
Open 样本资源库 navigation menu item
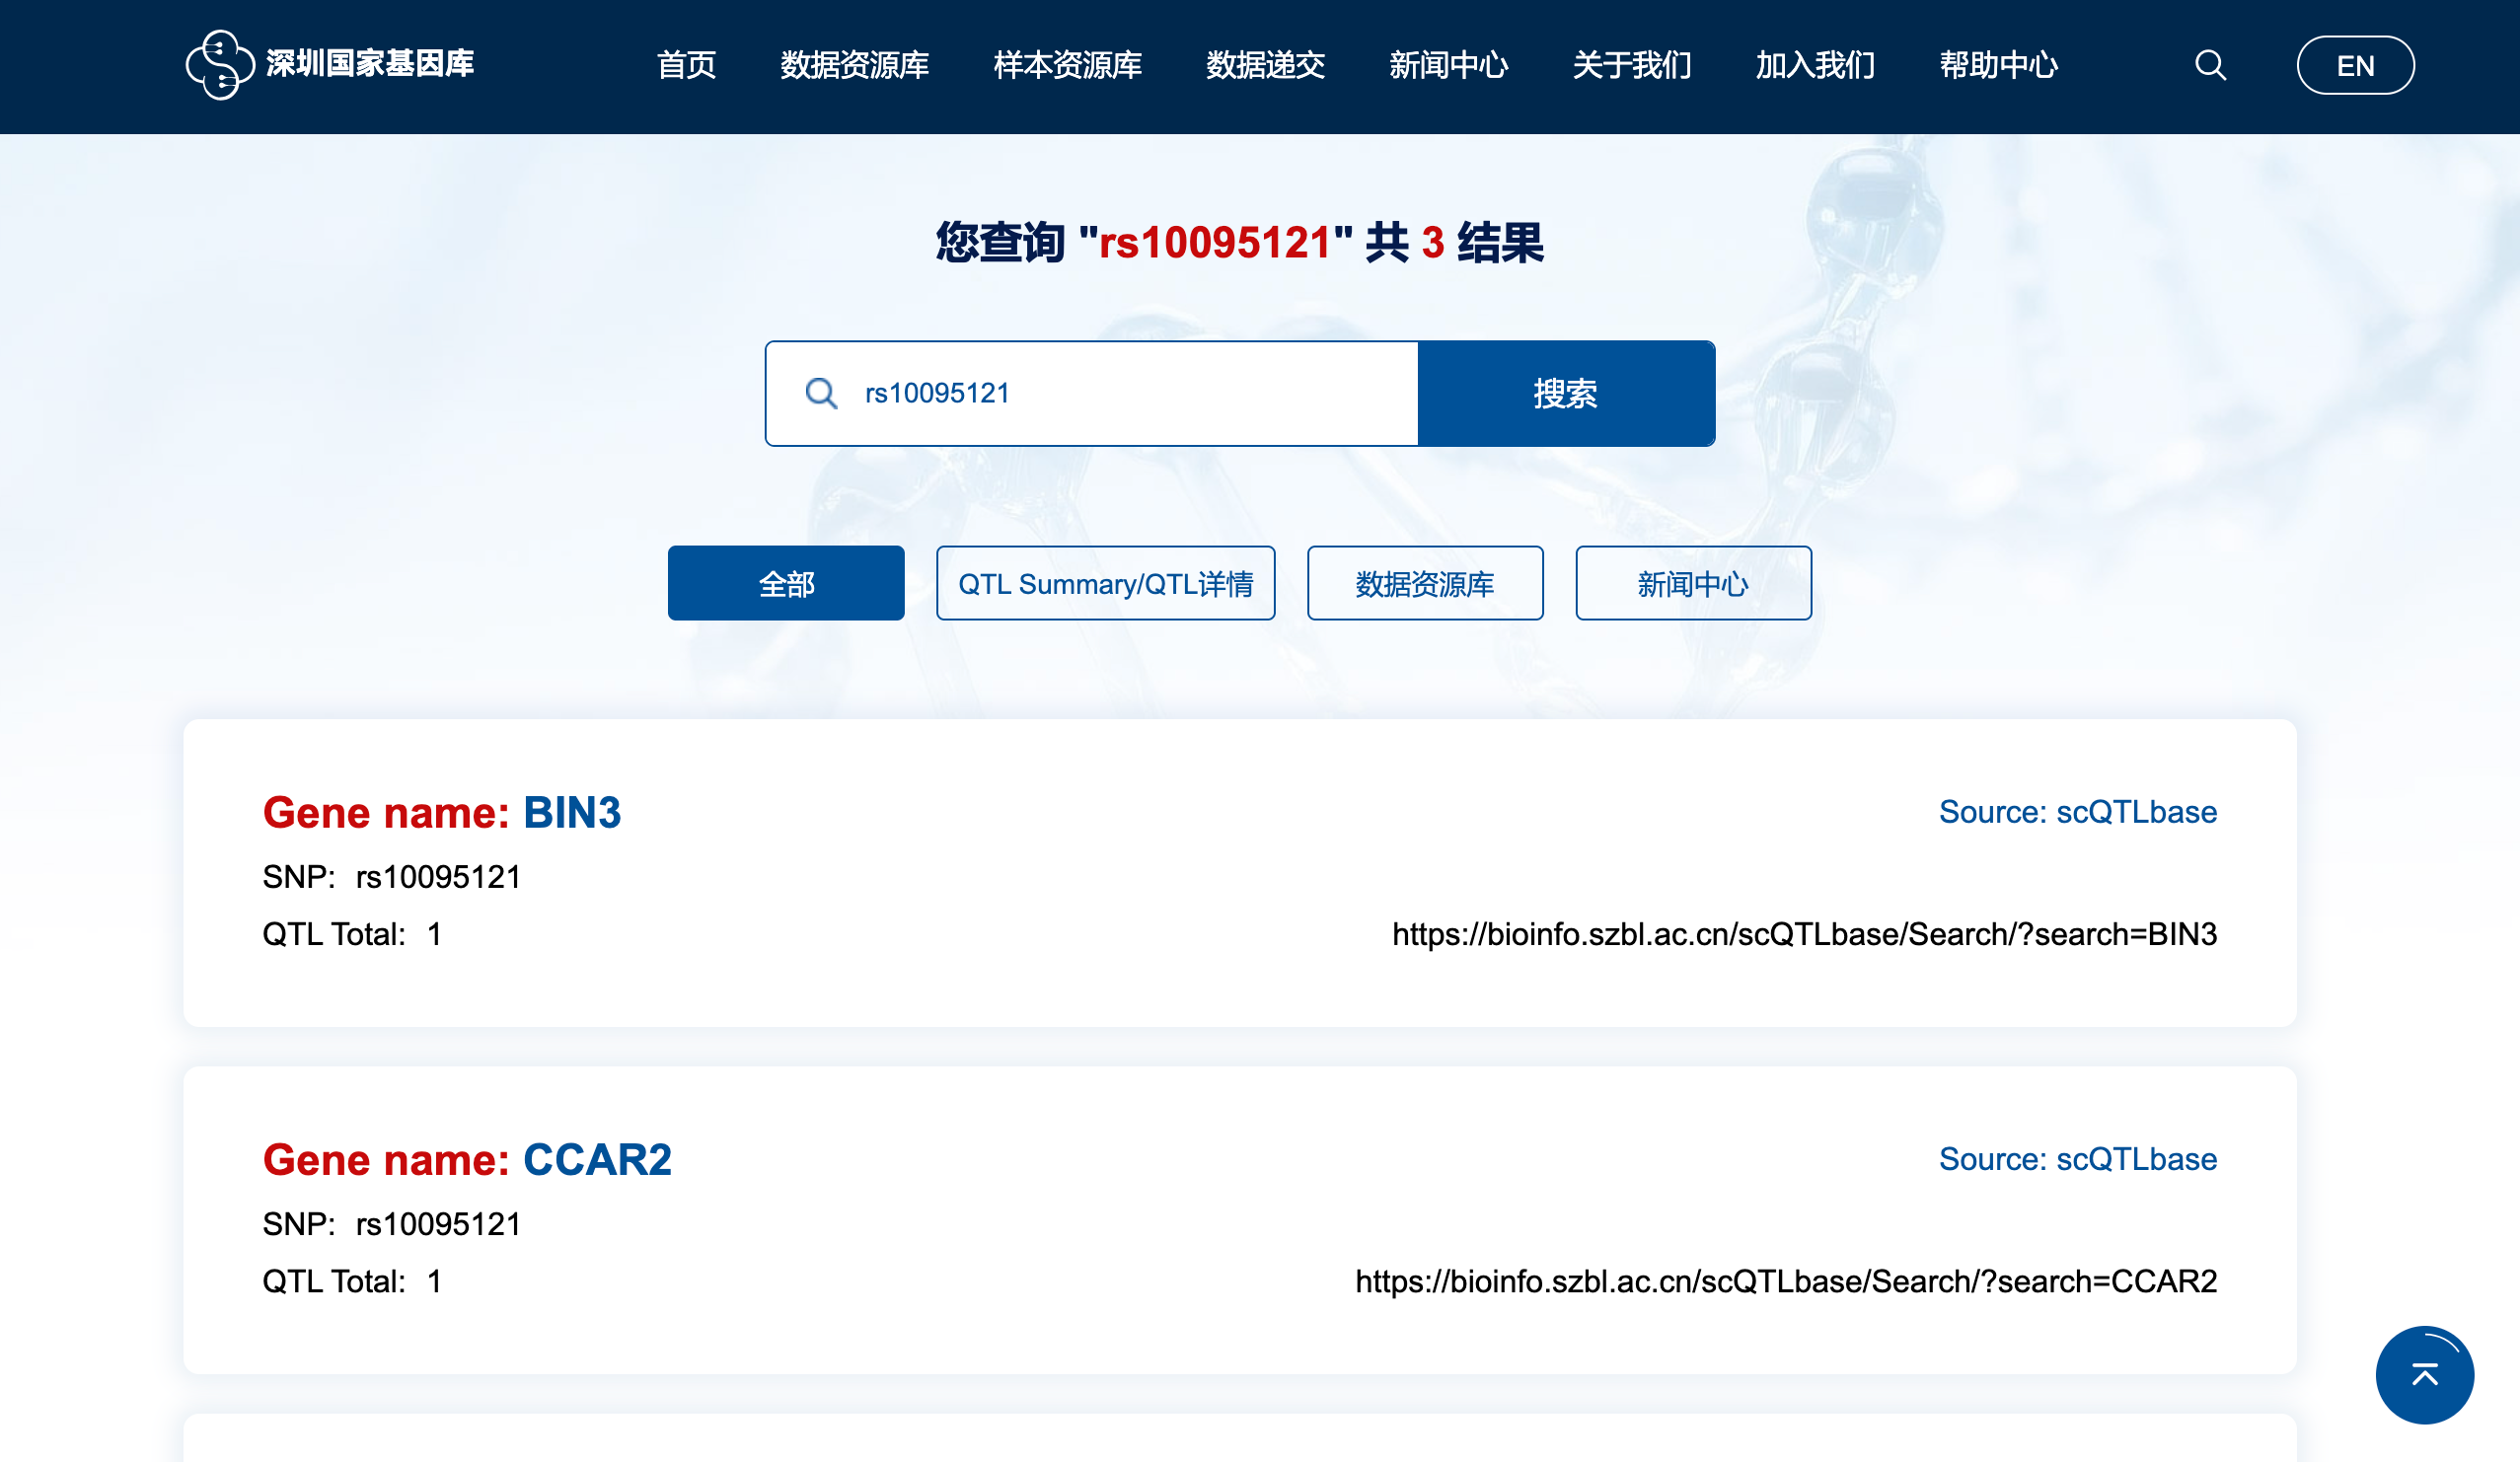[x=1067, y=66]
